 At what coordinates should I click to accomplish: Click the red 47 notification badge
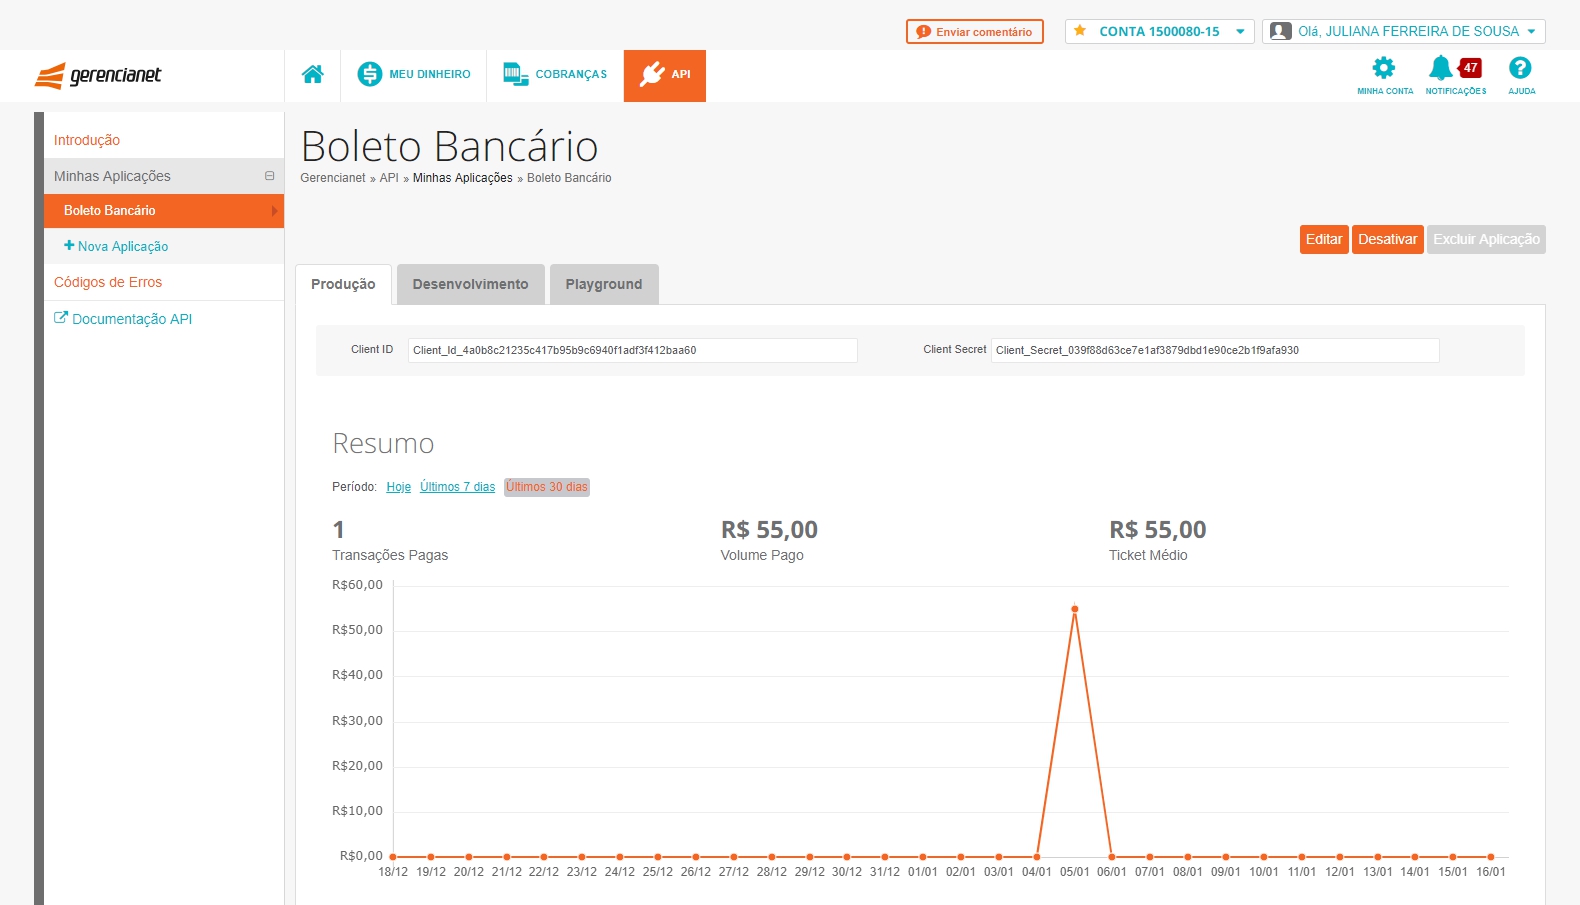1471,68
